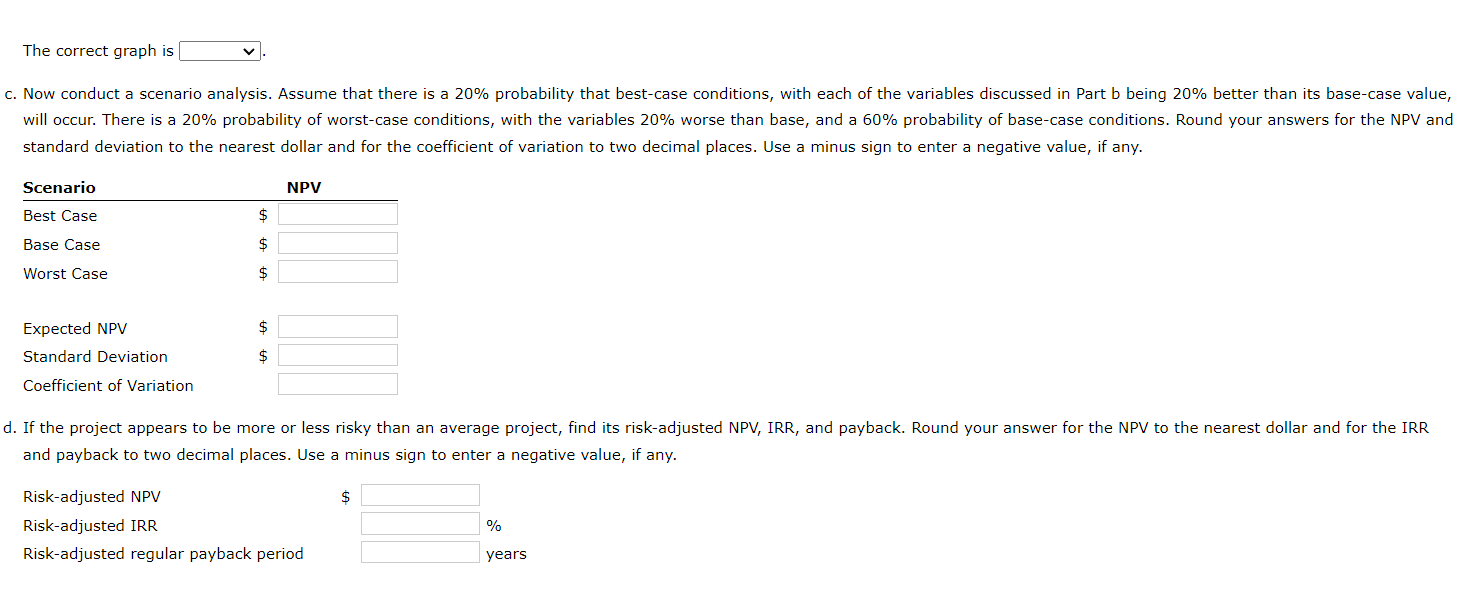Click the Best Case NPV input field
Image resolution: width=1457 pixels, height=592 pixels.
337,213
